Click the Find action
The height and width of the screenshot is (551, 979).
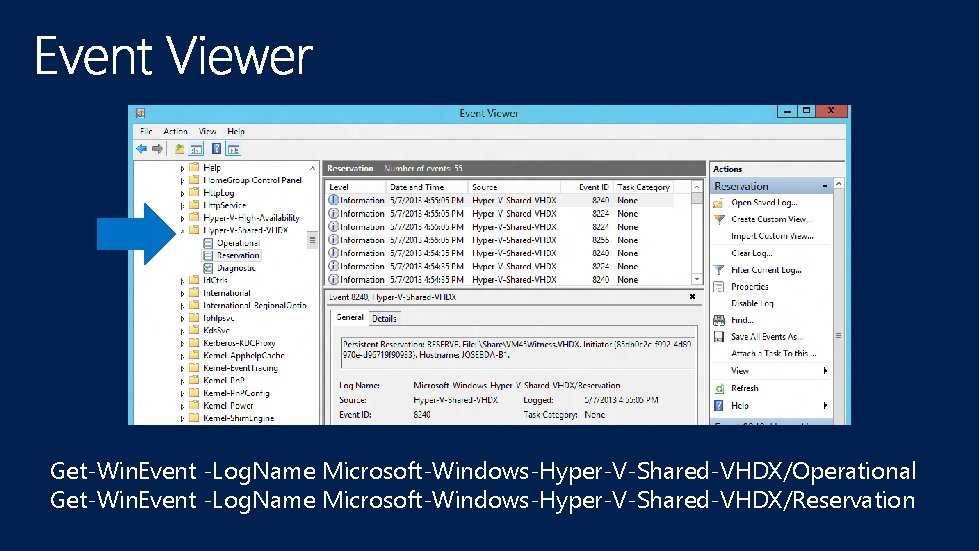pos(742,319)
